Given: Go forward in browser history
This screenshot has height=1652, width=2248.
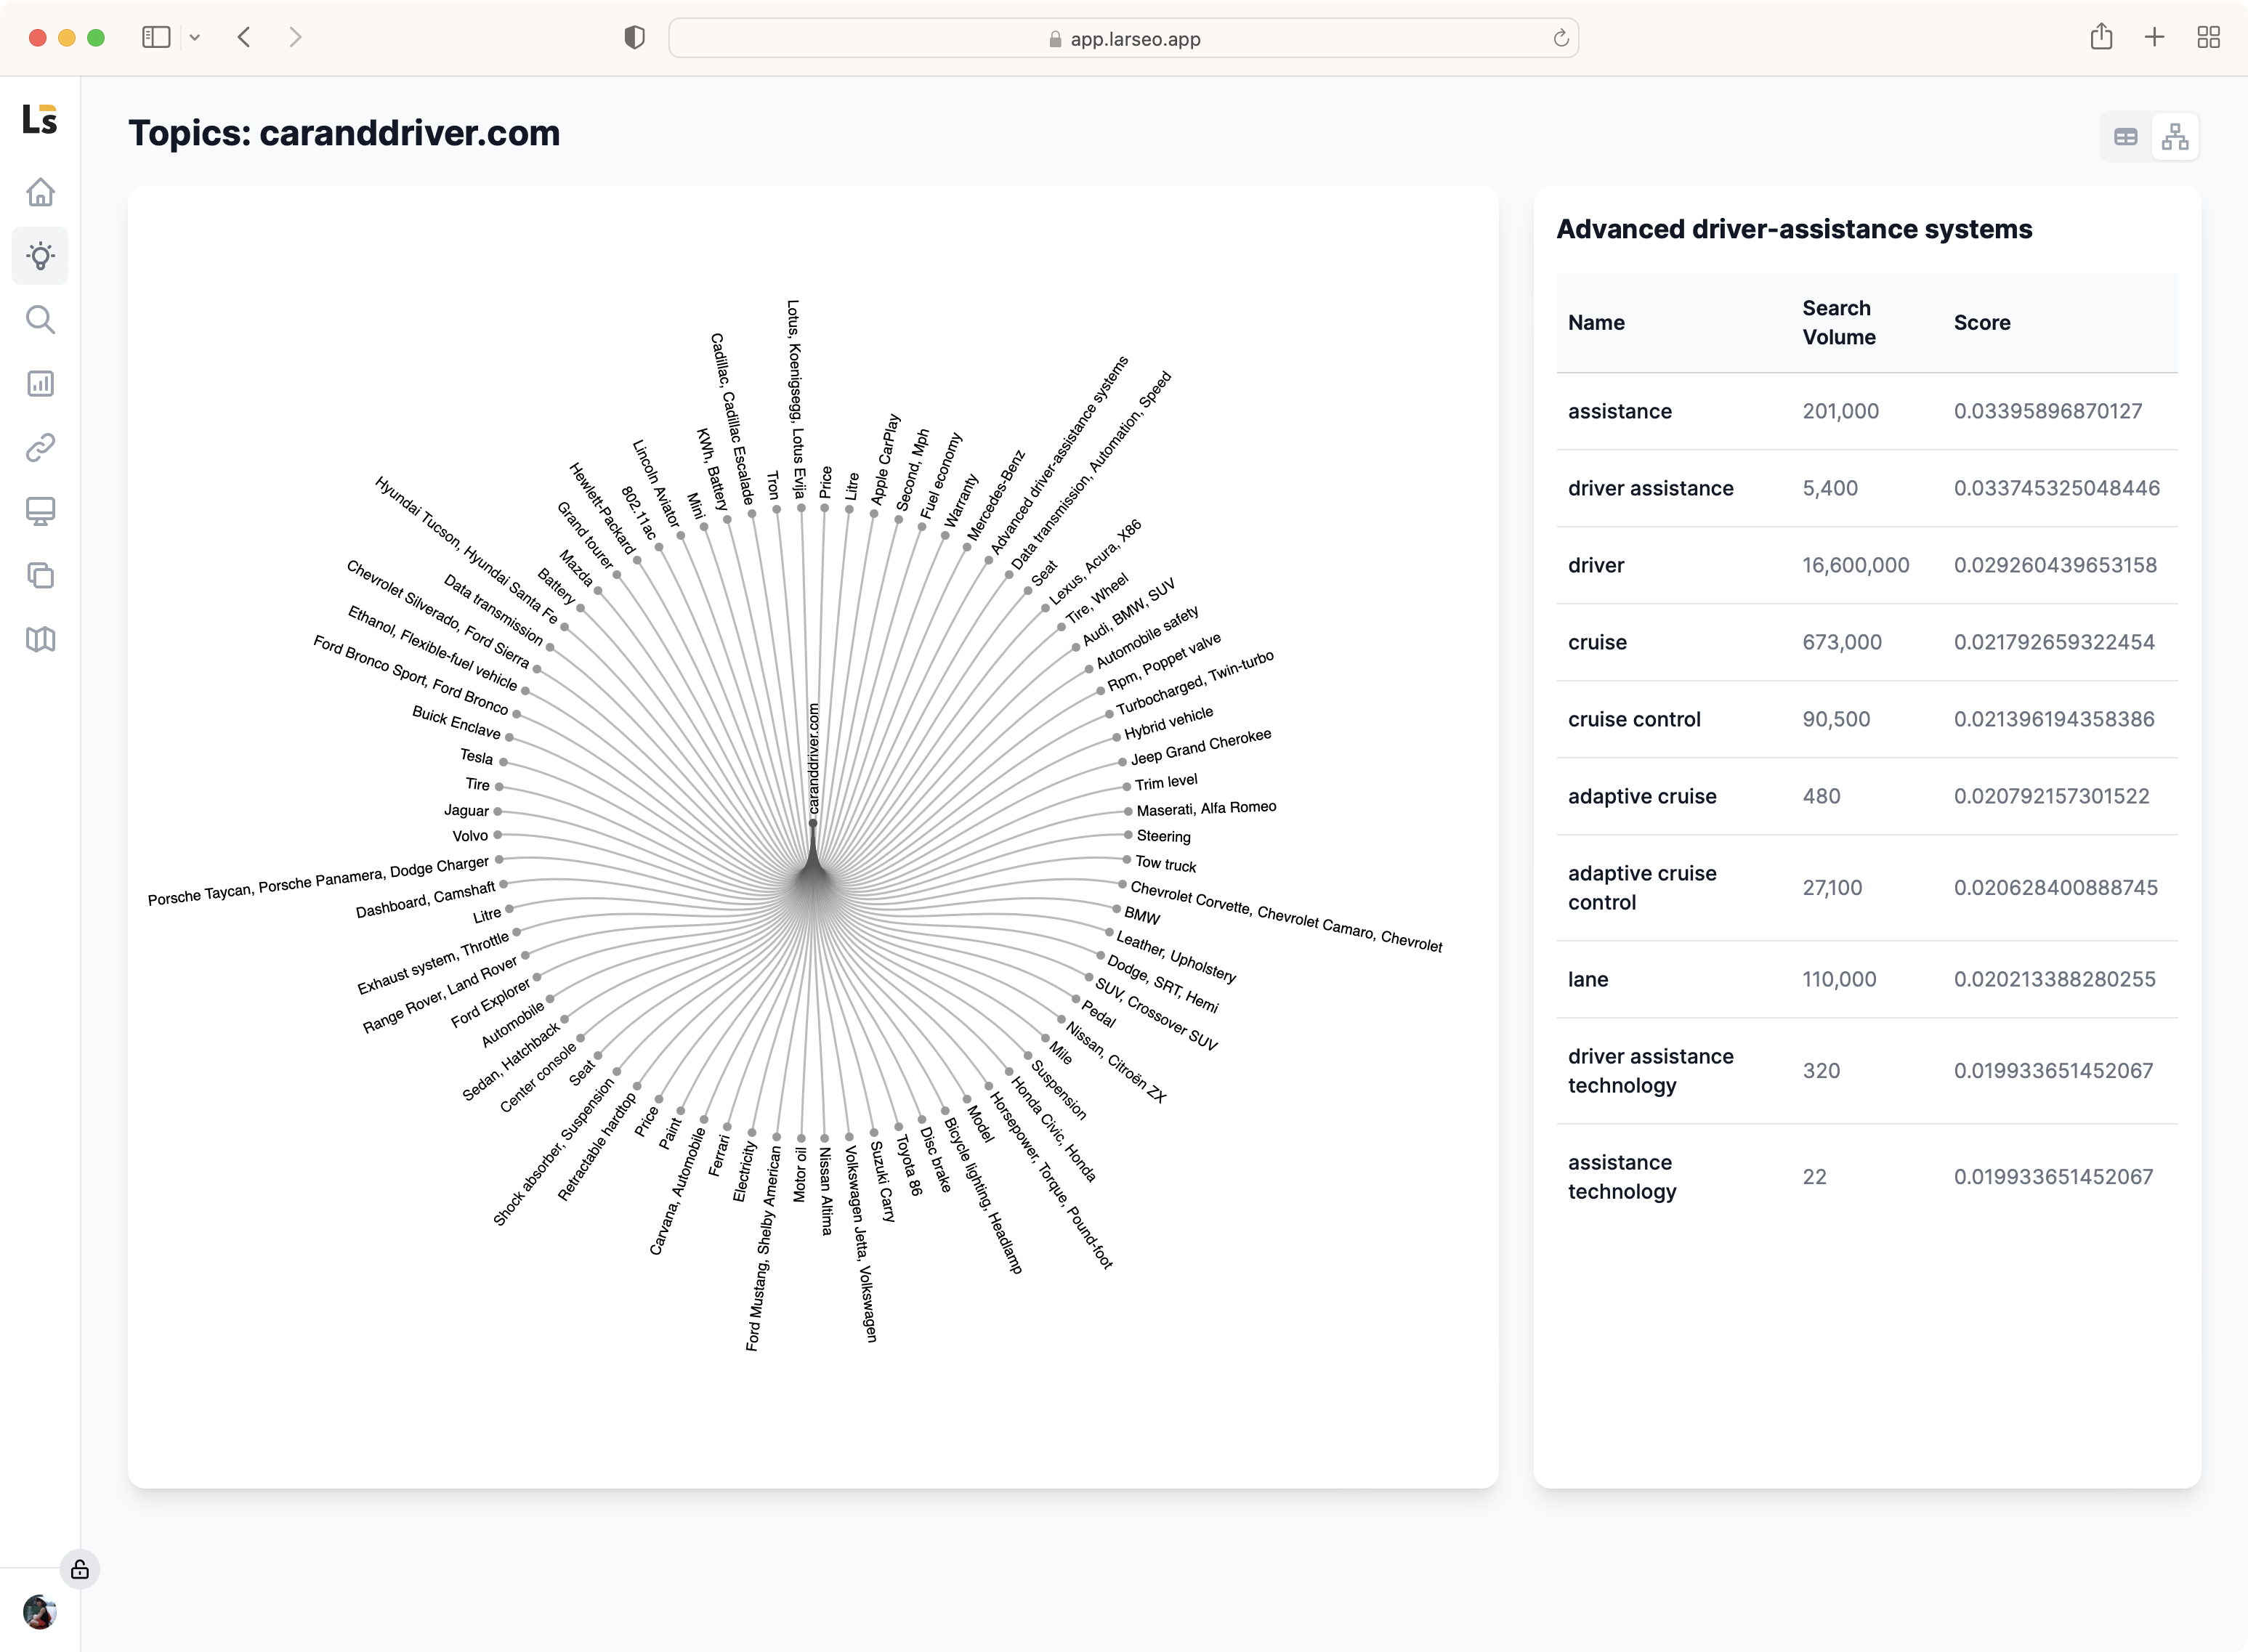Looking at the screenshot, I should pyautogui.click(x=295, y=38).
